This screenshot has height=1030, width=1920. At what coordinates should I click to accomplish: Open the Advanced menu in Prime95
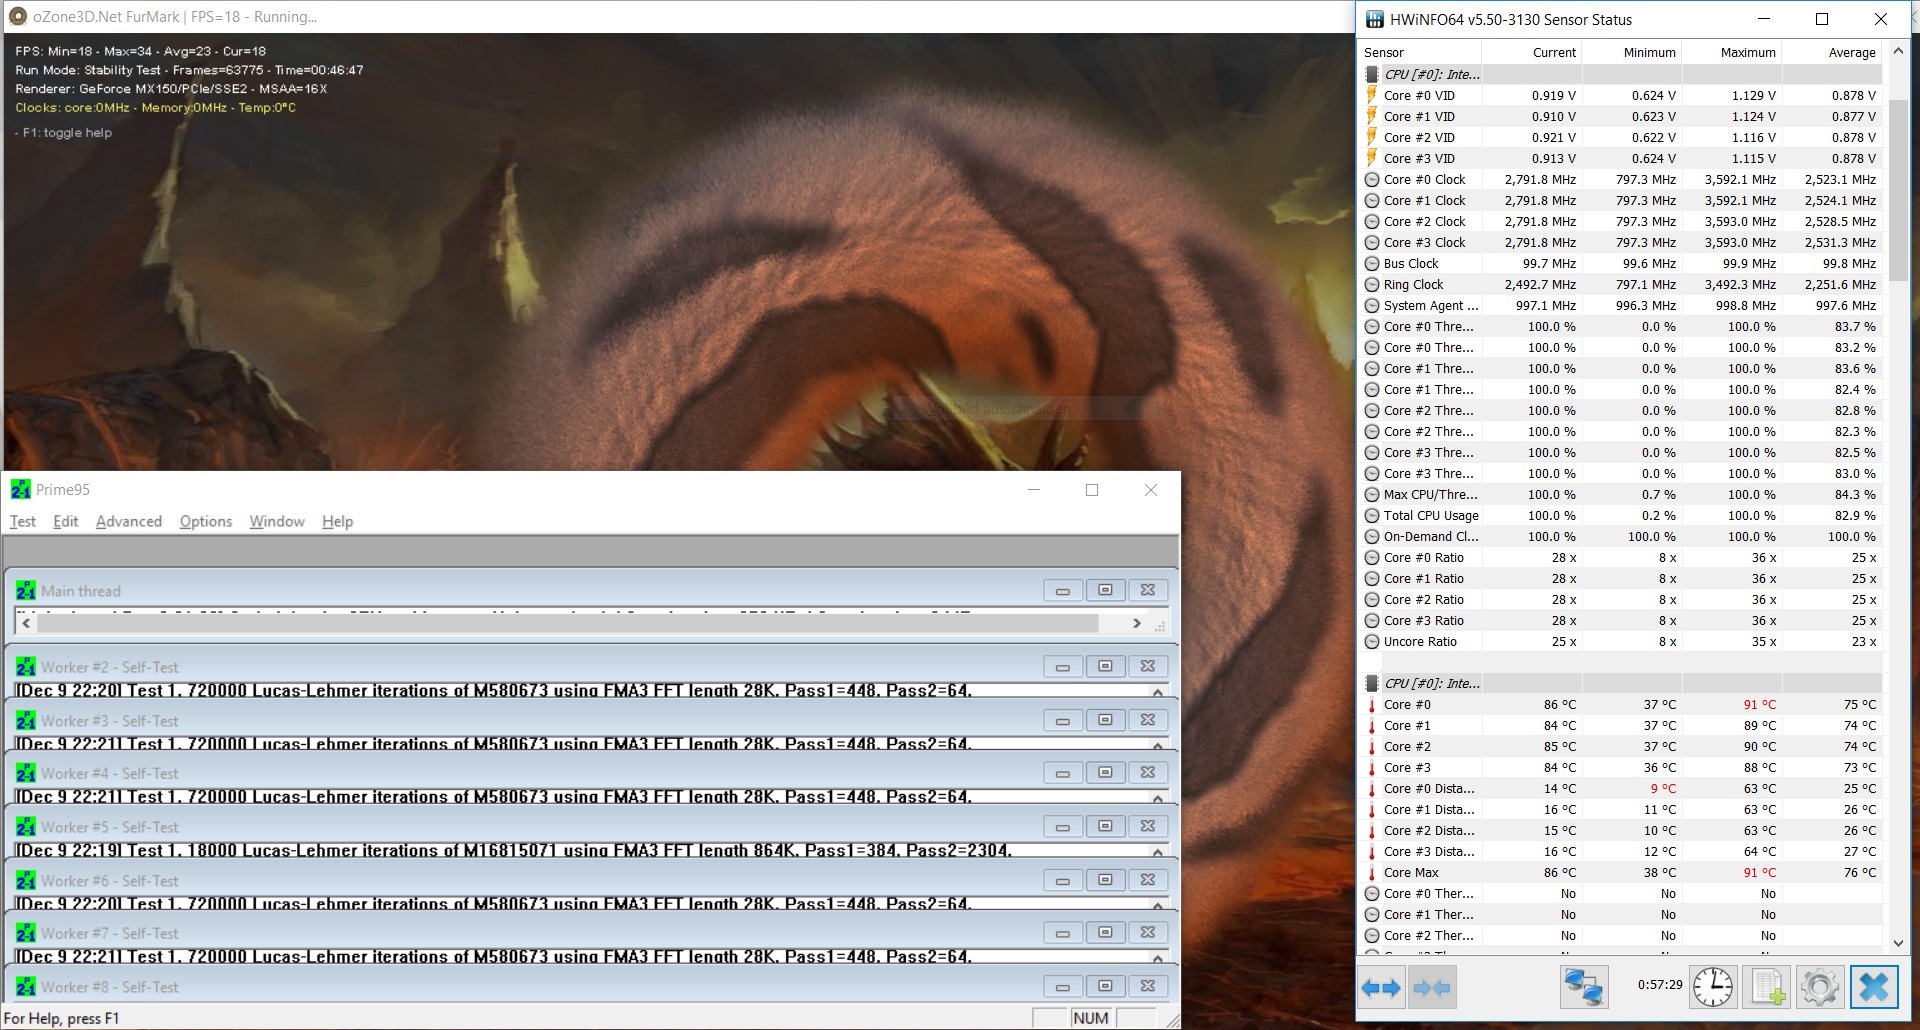(129, 521)
